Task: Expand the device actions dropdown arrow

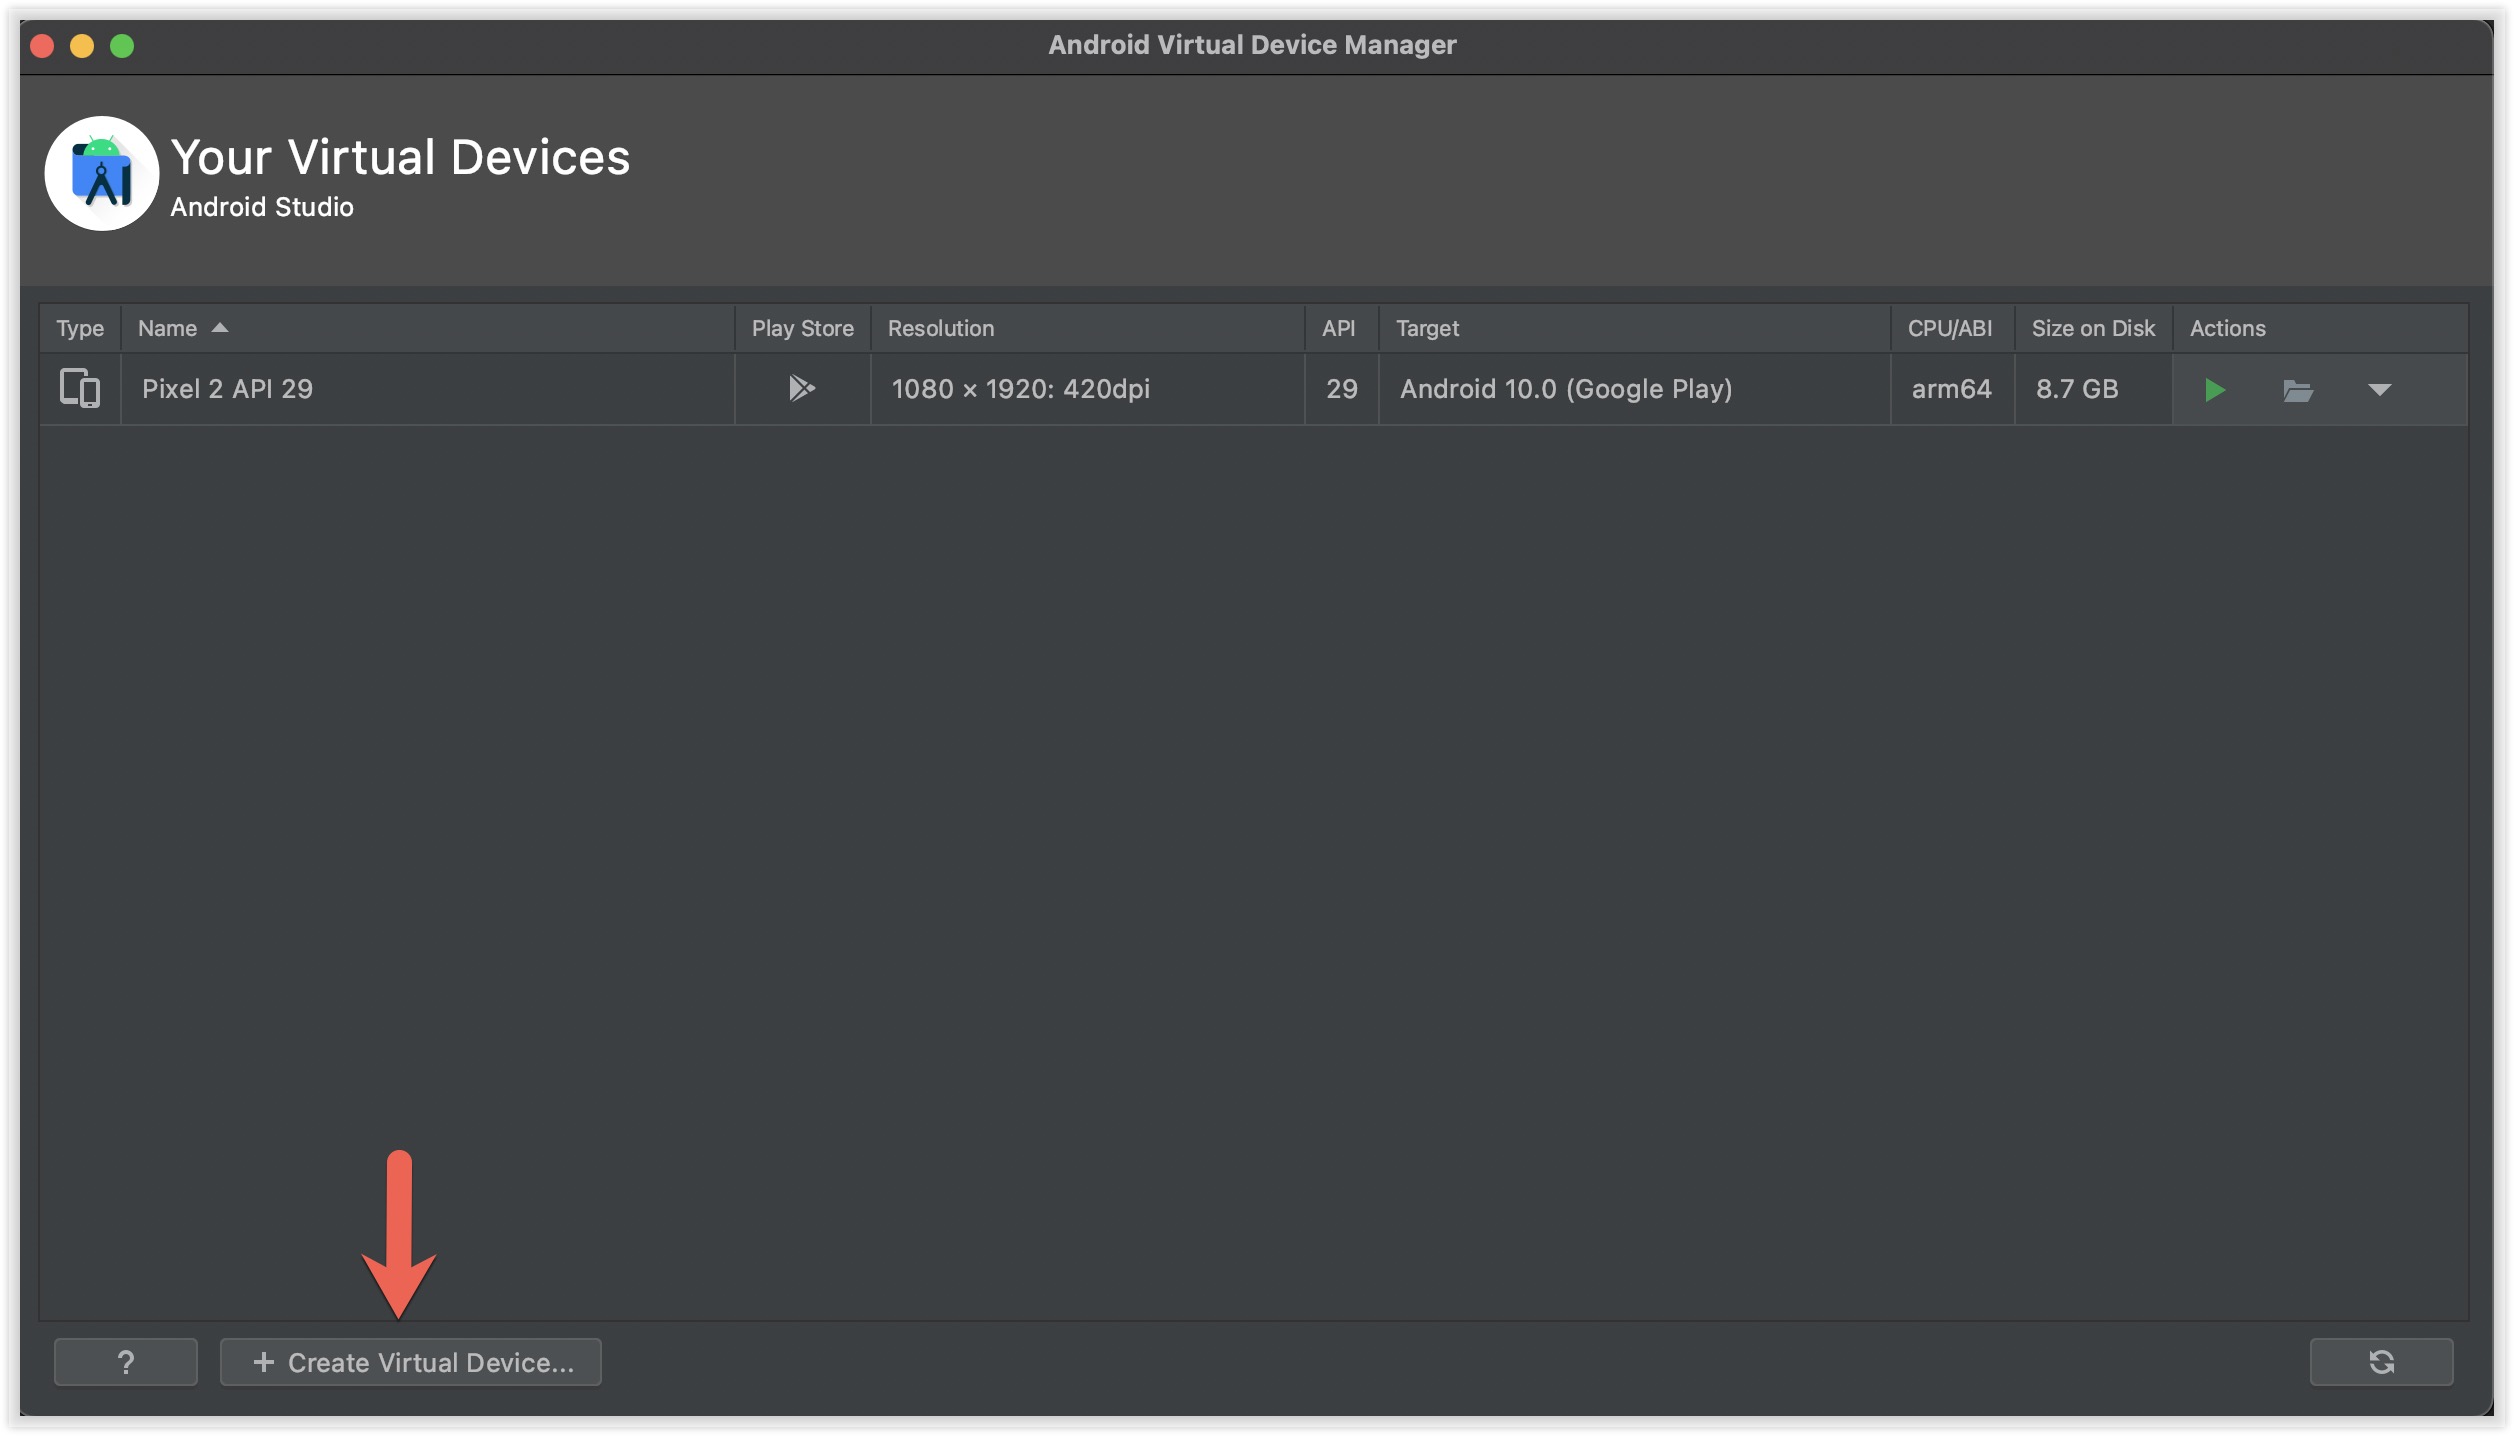Action: pyautogui.click(x=2379, y=390)
